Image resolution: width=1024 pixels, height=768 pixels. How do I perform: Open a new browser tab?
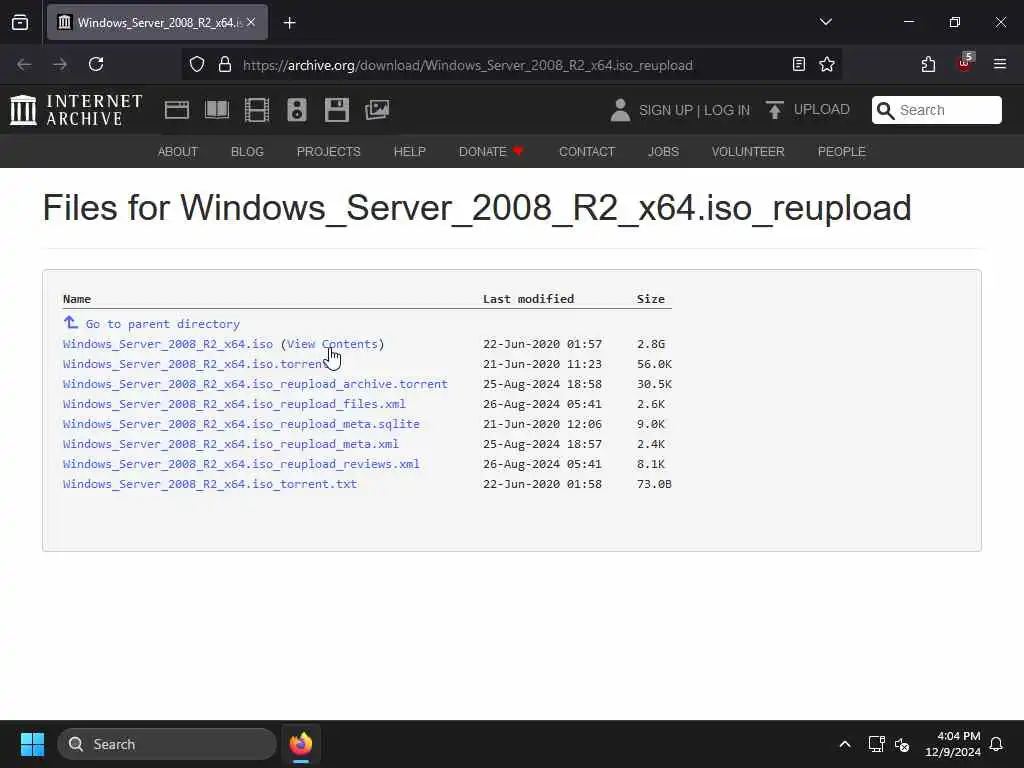point(290,23)
